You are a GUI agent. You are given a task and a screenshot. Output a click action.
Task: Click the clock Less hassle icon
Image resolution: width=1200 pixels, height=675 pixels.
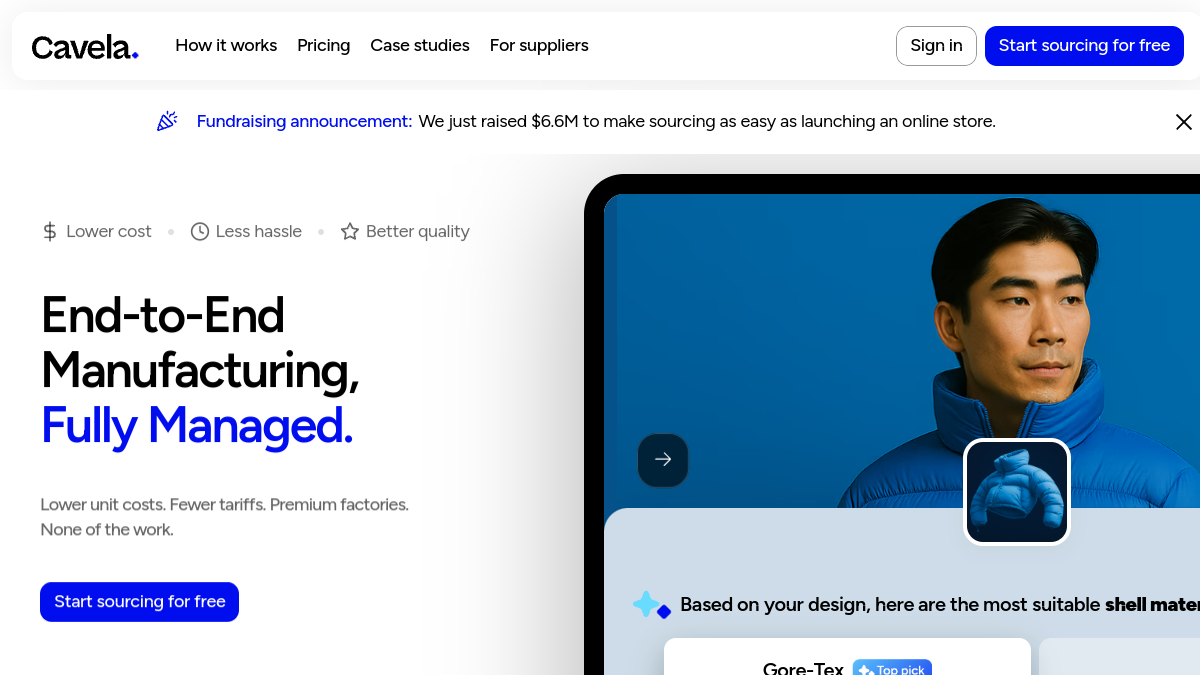[200, 232]
